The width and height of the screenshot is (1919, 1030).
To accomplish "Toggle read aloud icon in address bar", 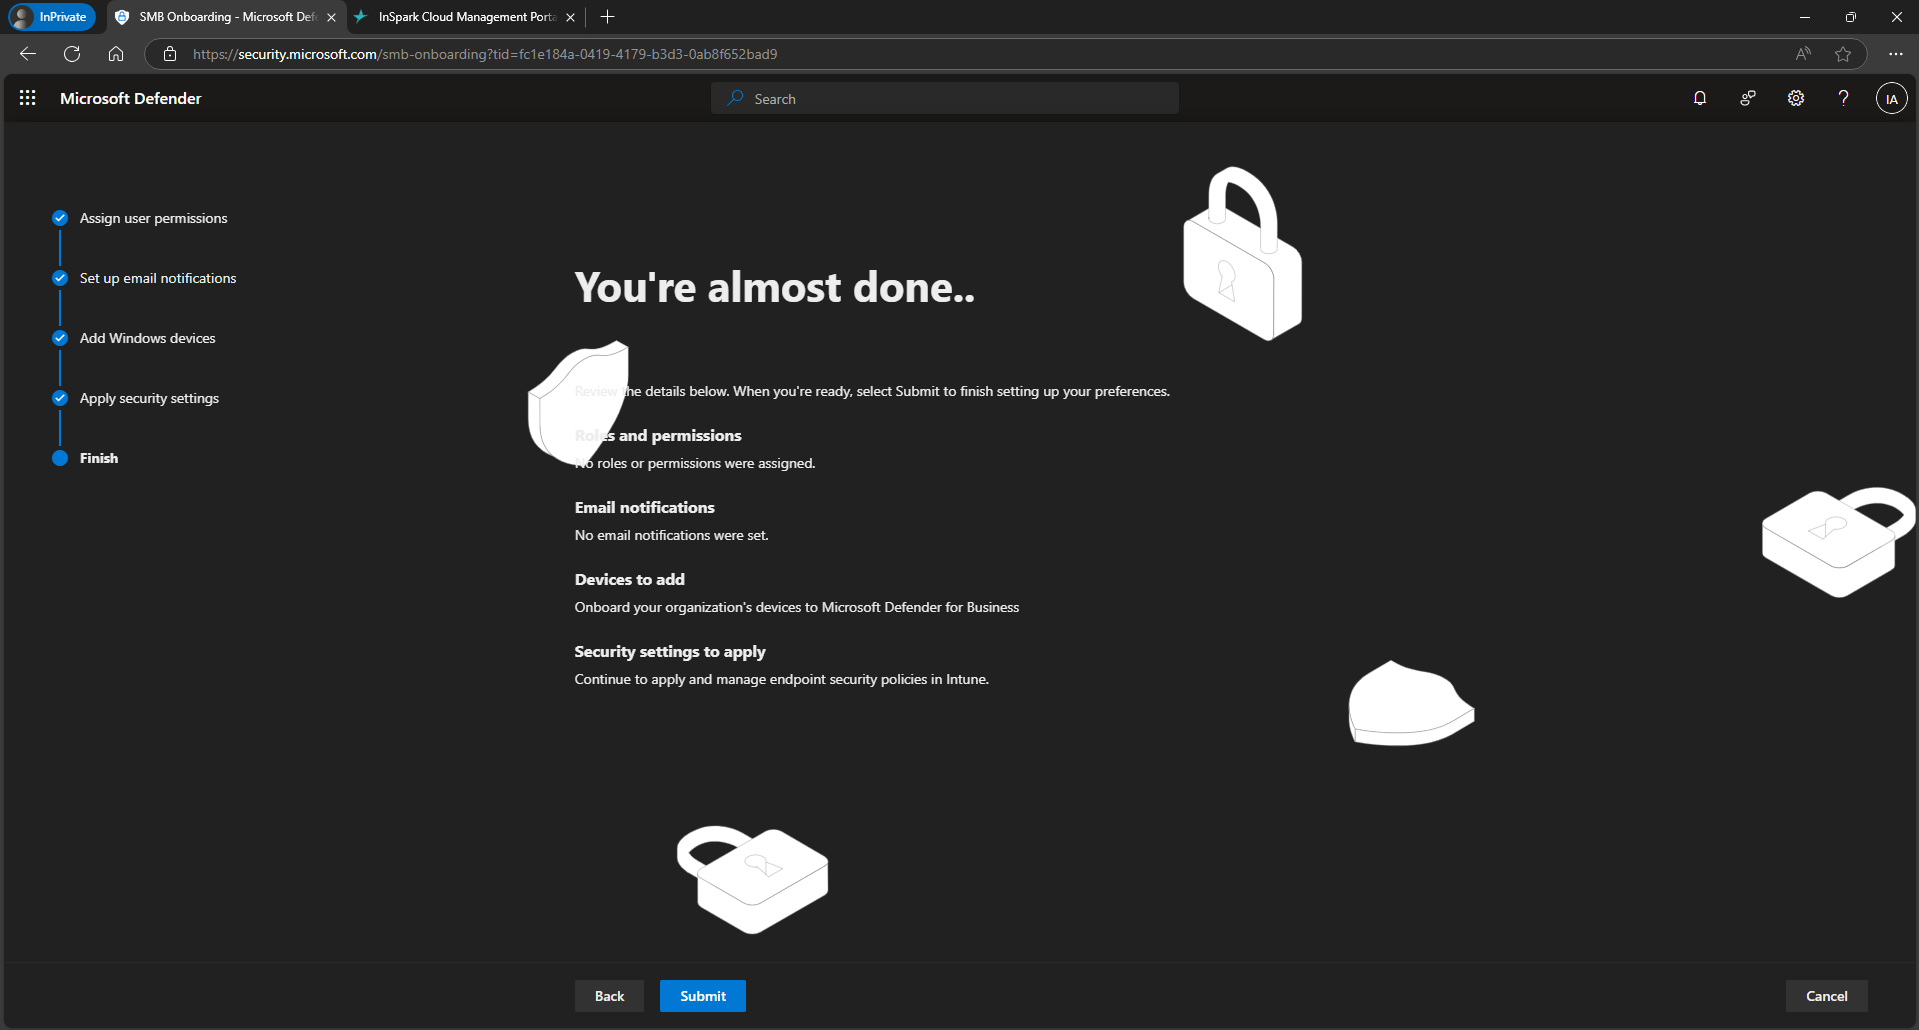I will pos(1803,54).
